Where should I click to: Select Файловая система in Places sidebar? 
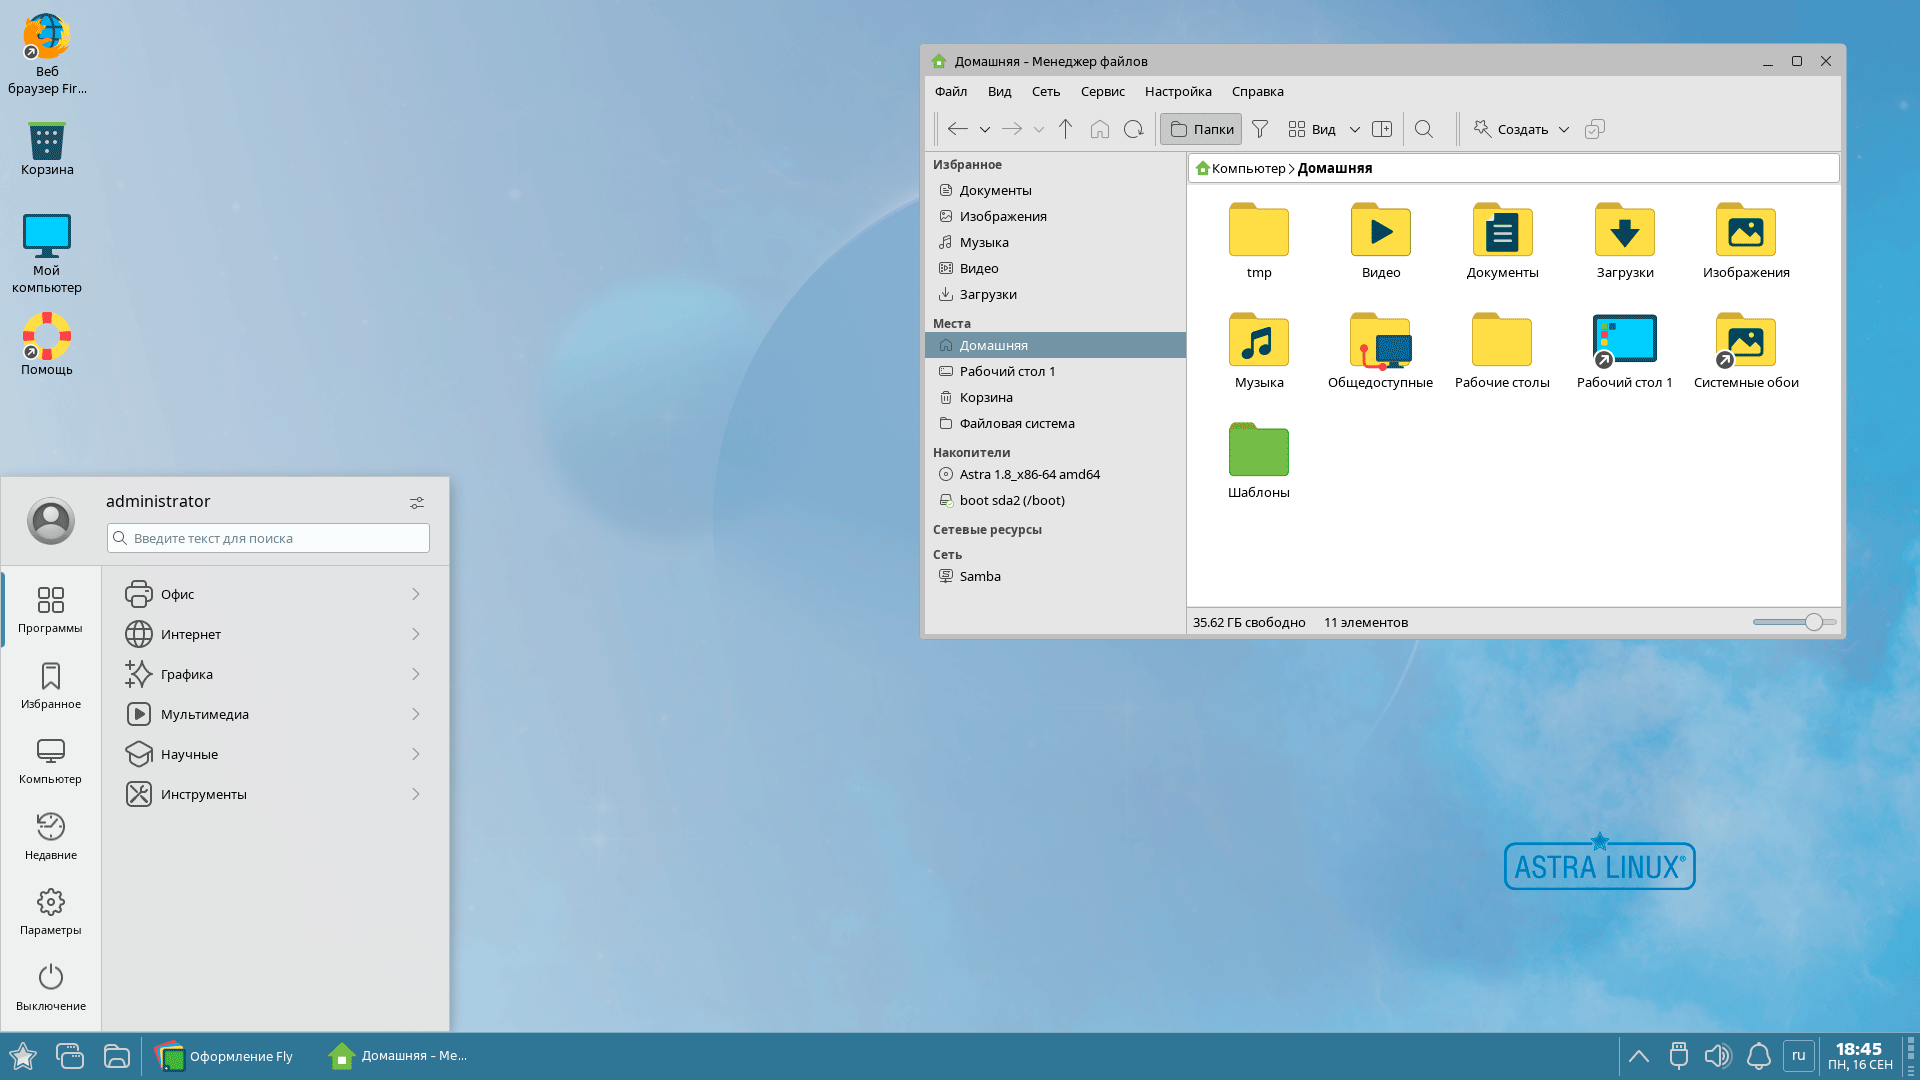tap(1017, 423)
